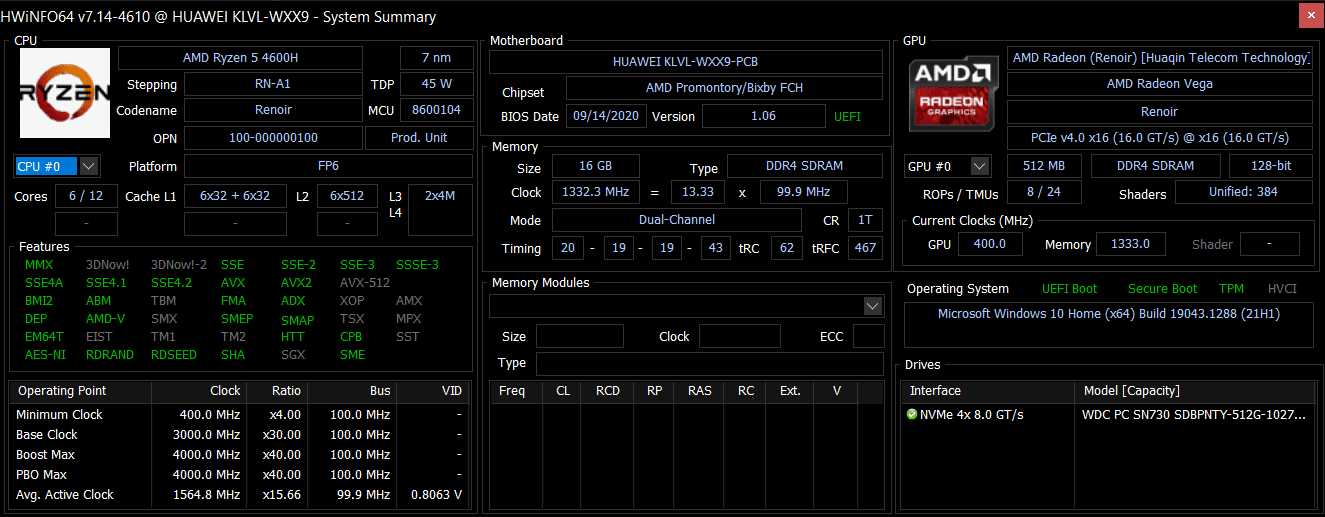
Task: Open the CPU #0 selector dropdown
Action: click(x=88, y=166)
